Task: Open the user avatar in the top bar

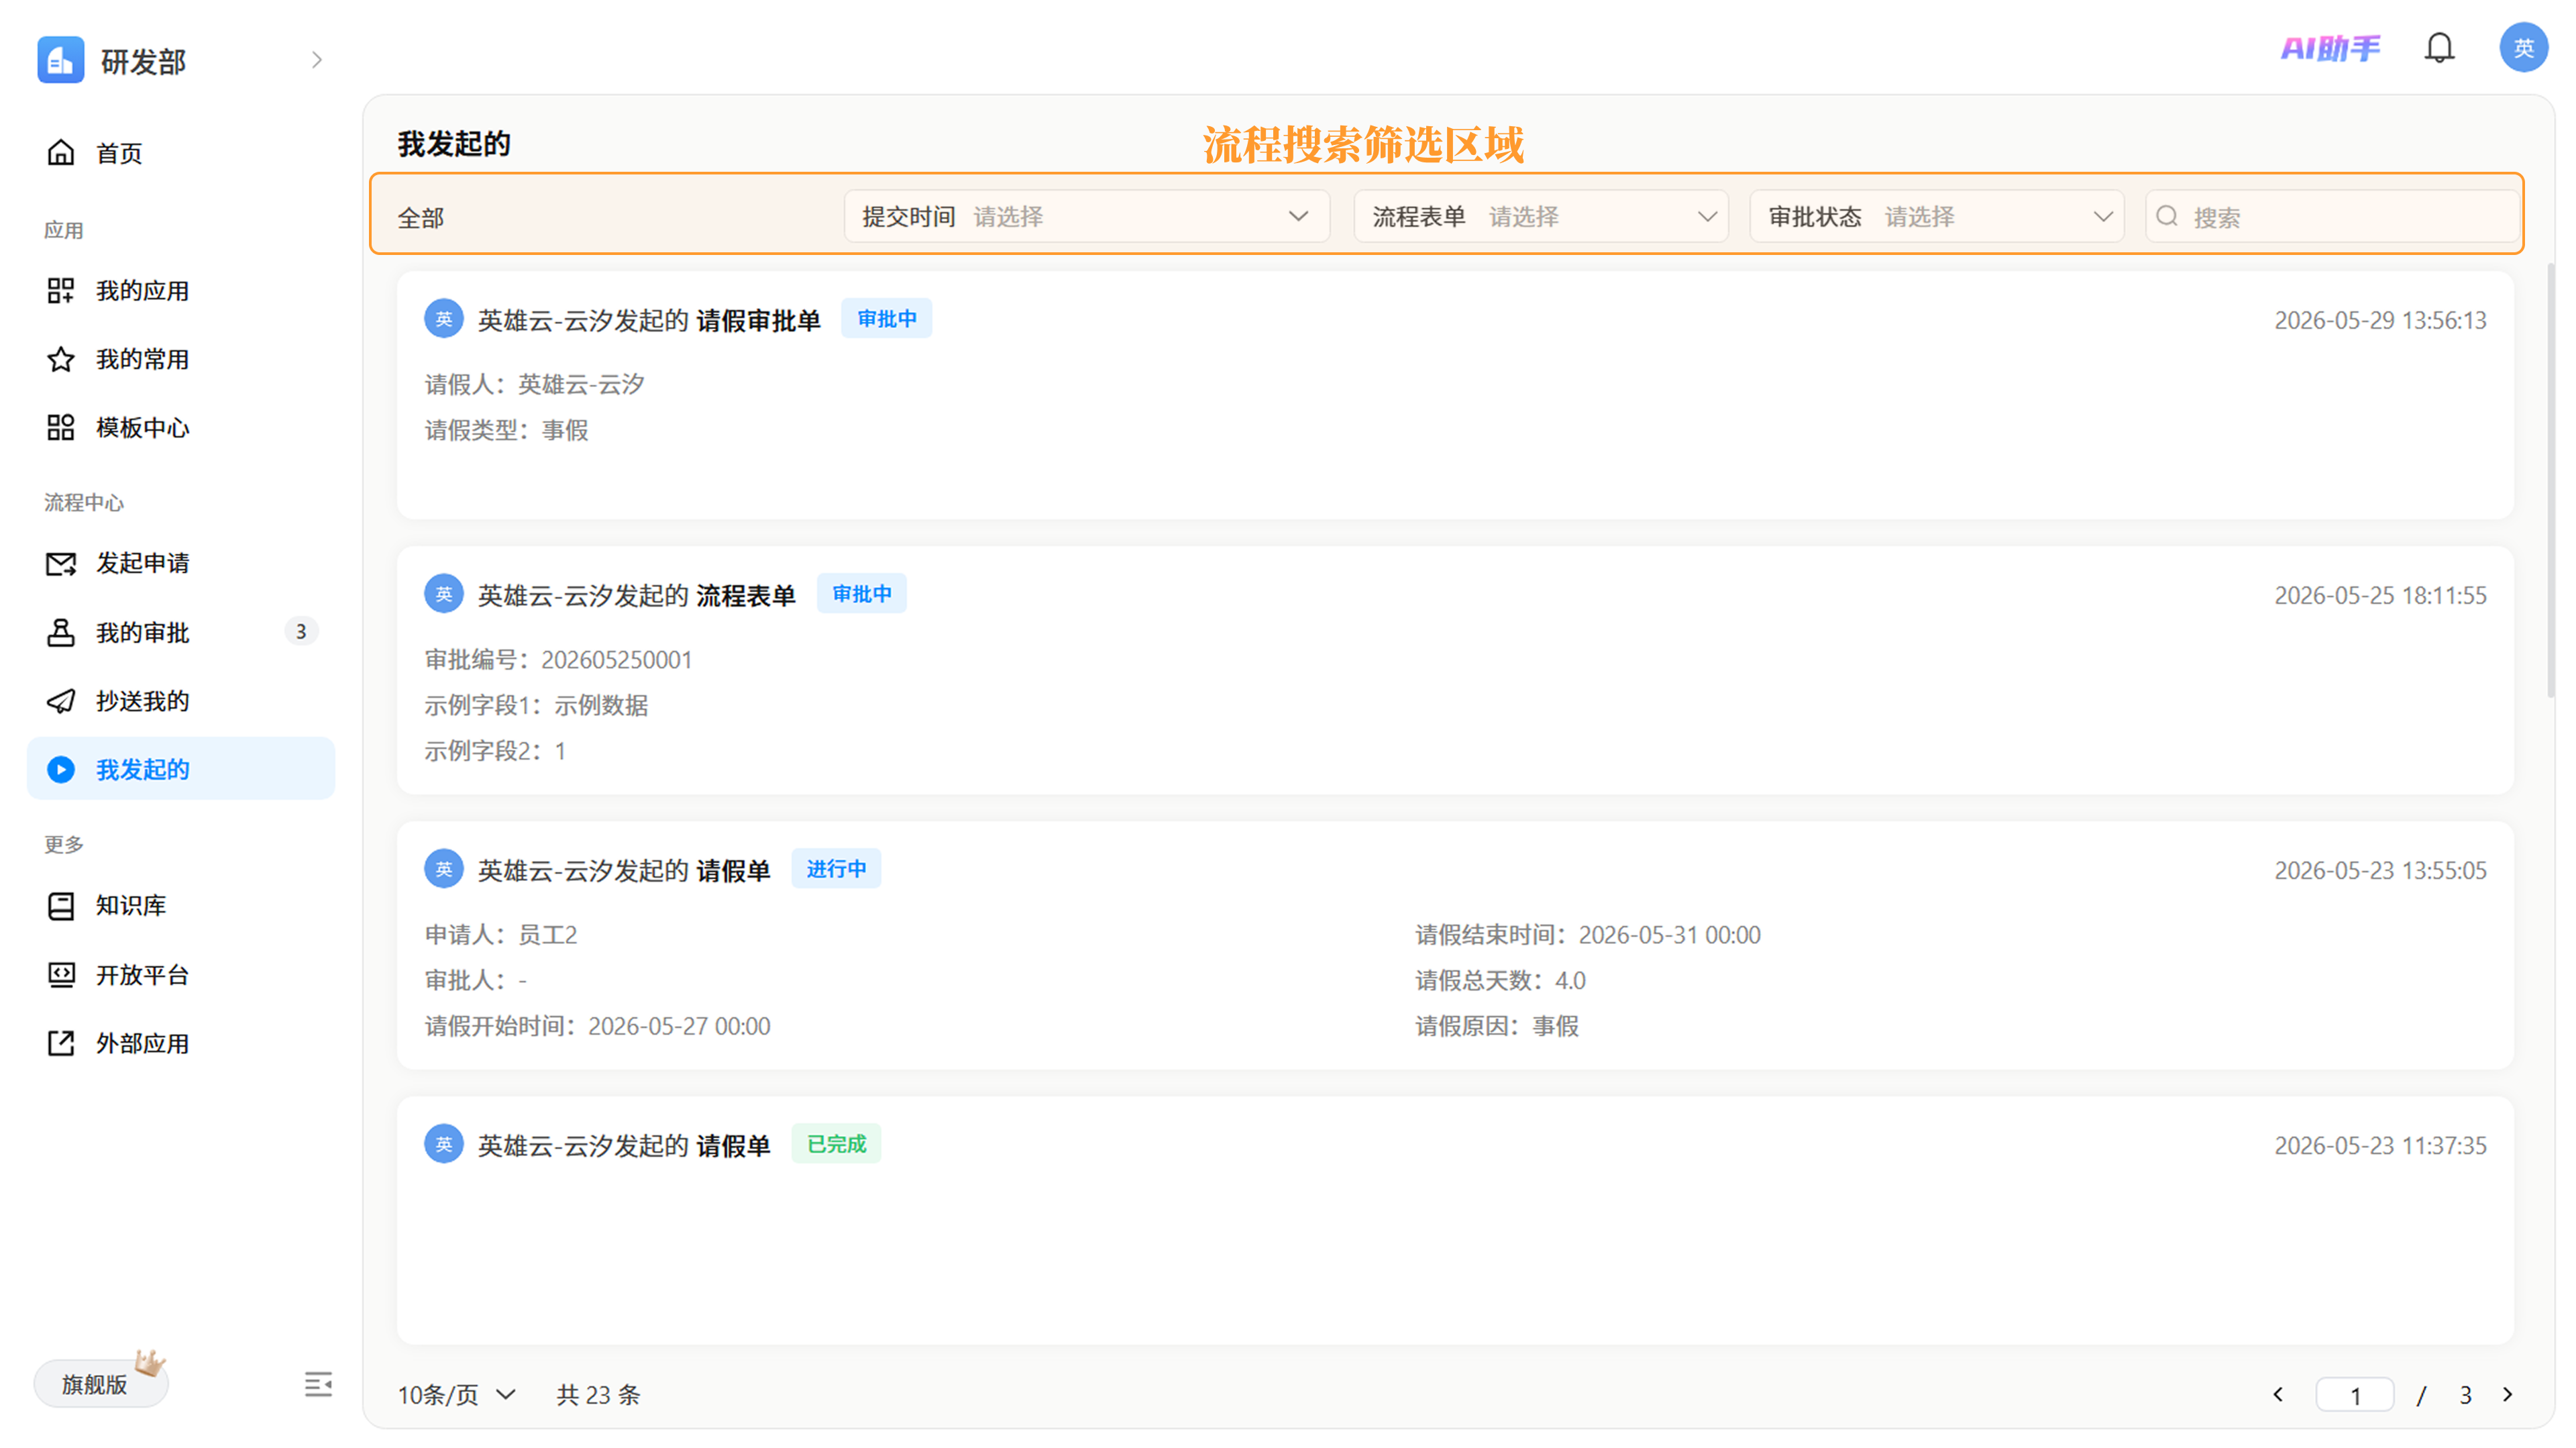Action: click(2523, 47)
